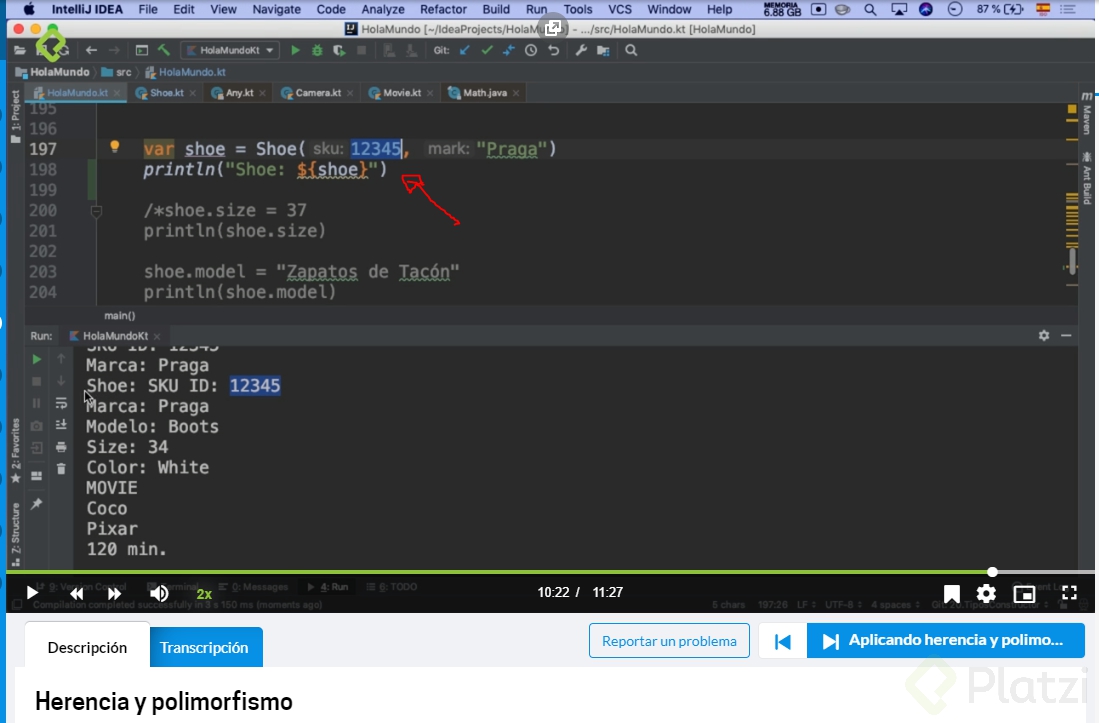Open the Maven side tool window
The height and width of the screenshot is (723, 1099).
point(1086,113)
